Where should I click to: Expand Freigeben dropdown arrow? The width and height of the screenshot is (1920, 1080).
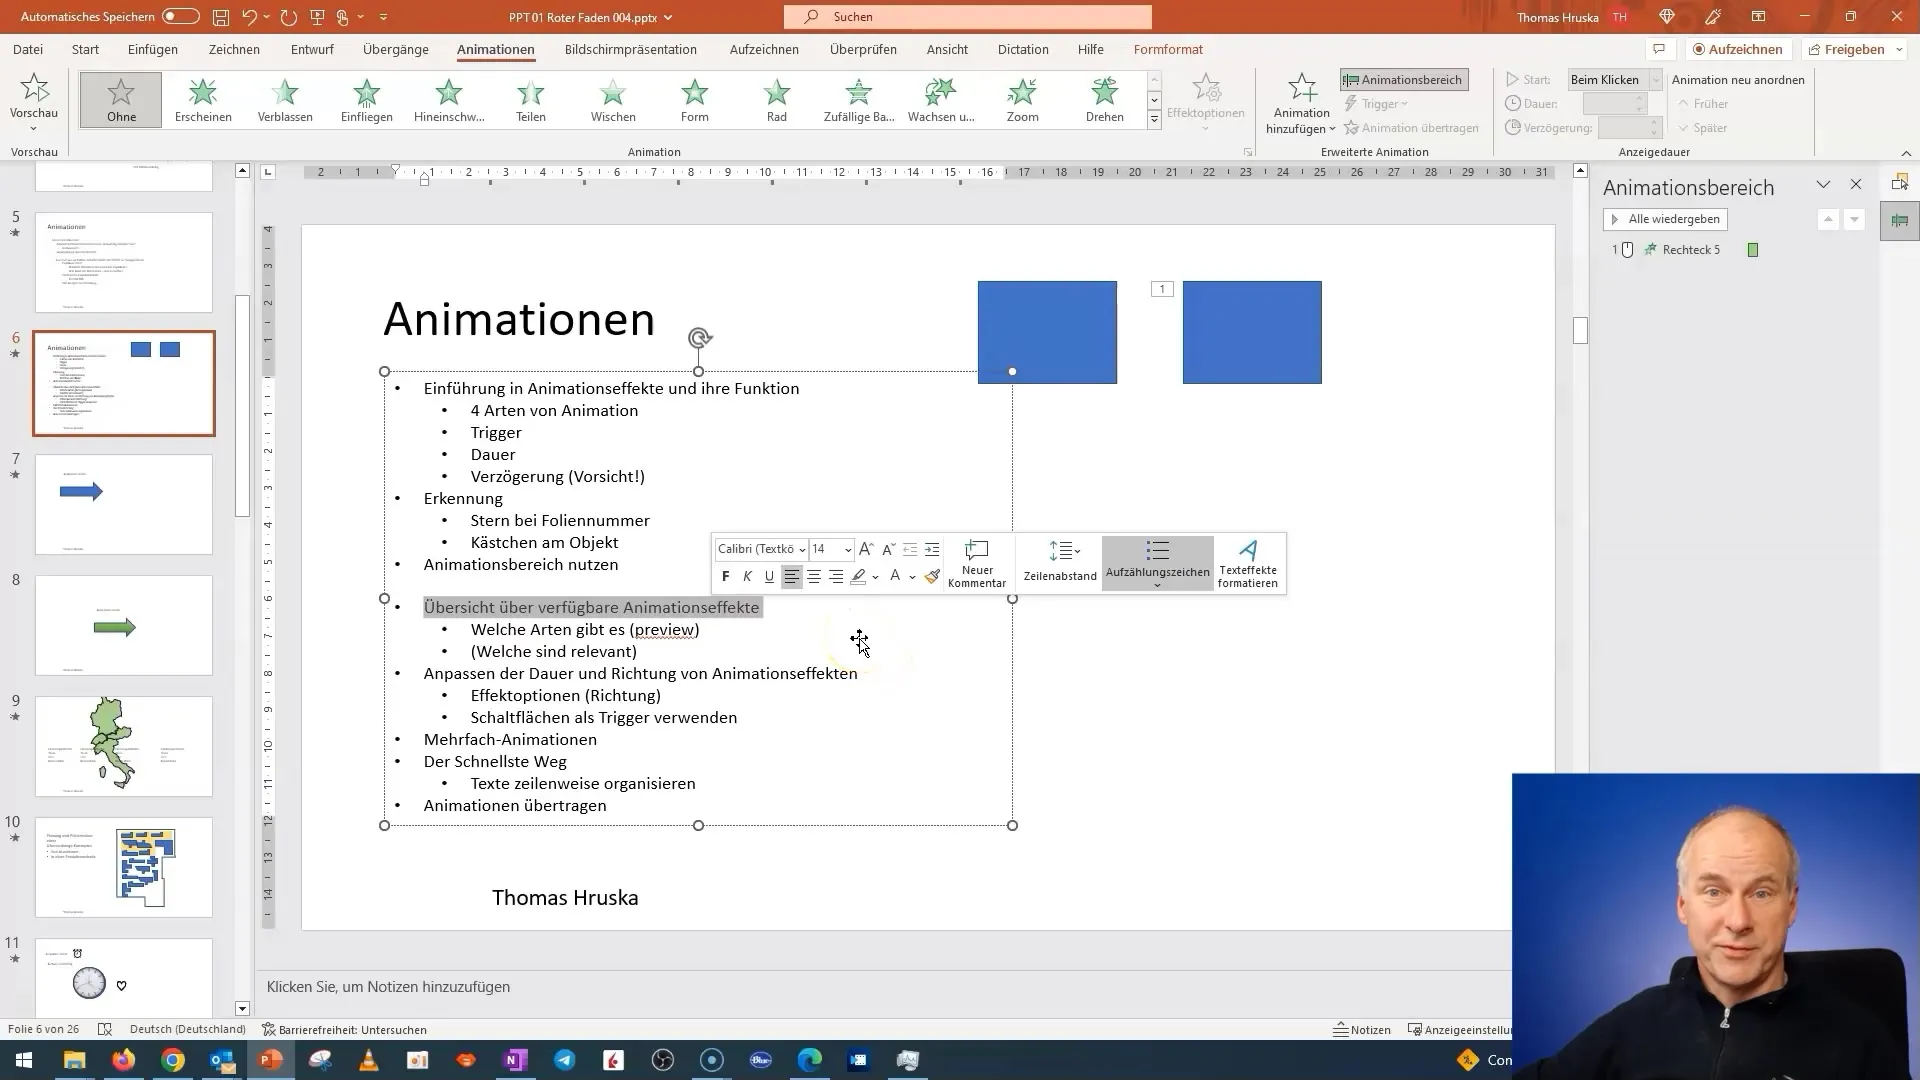tap(1899, 49)
